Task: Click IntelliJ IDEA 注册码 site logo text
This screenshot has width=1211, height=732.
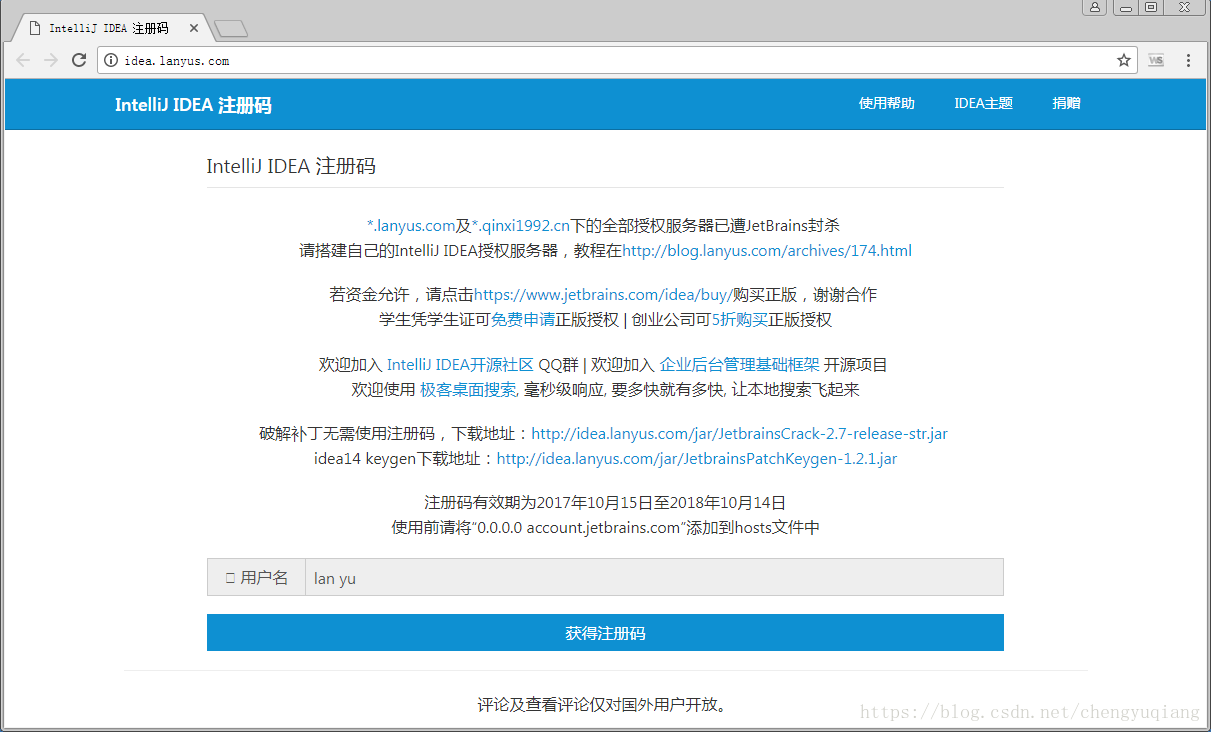Action: 193,105
